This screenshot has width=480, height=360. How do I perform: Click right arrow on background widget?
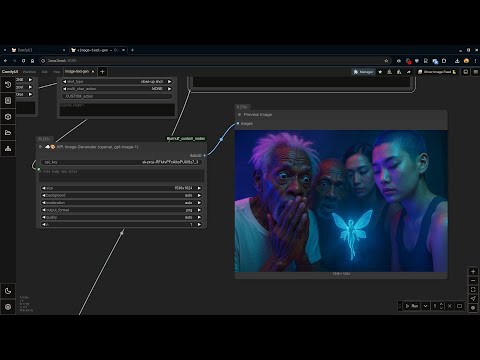199,195
